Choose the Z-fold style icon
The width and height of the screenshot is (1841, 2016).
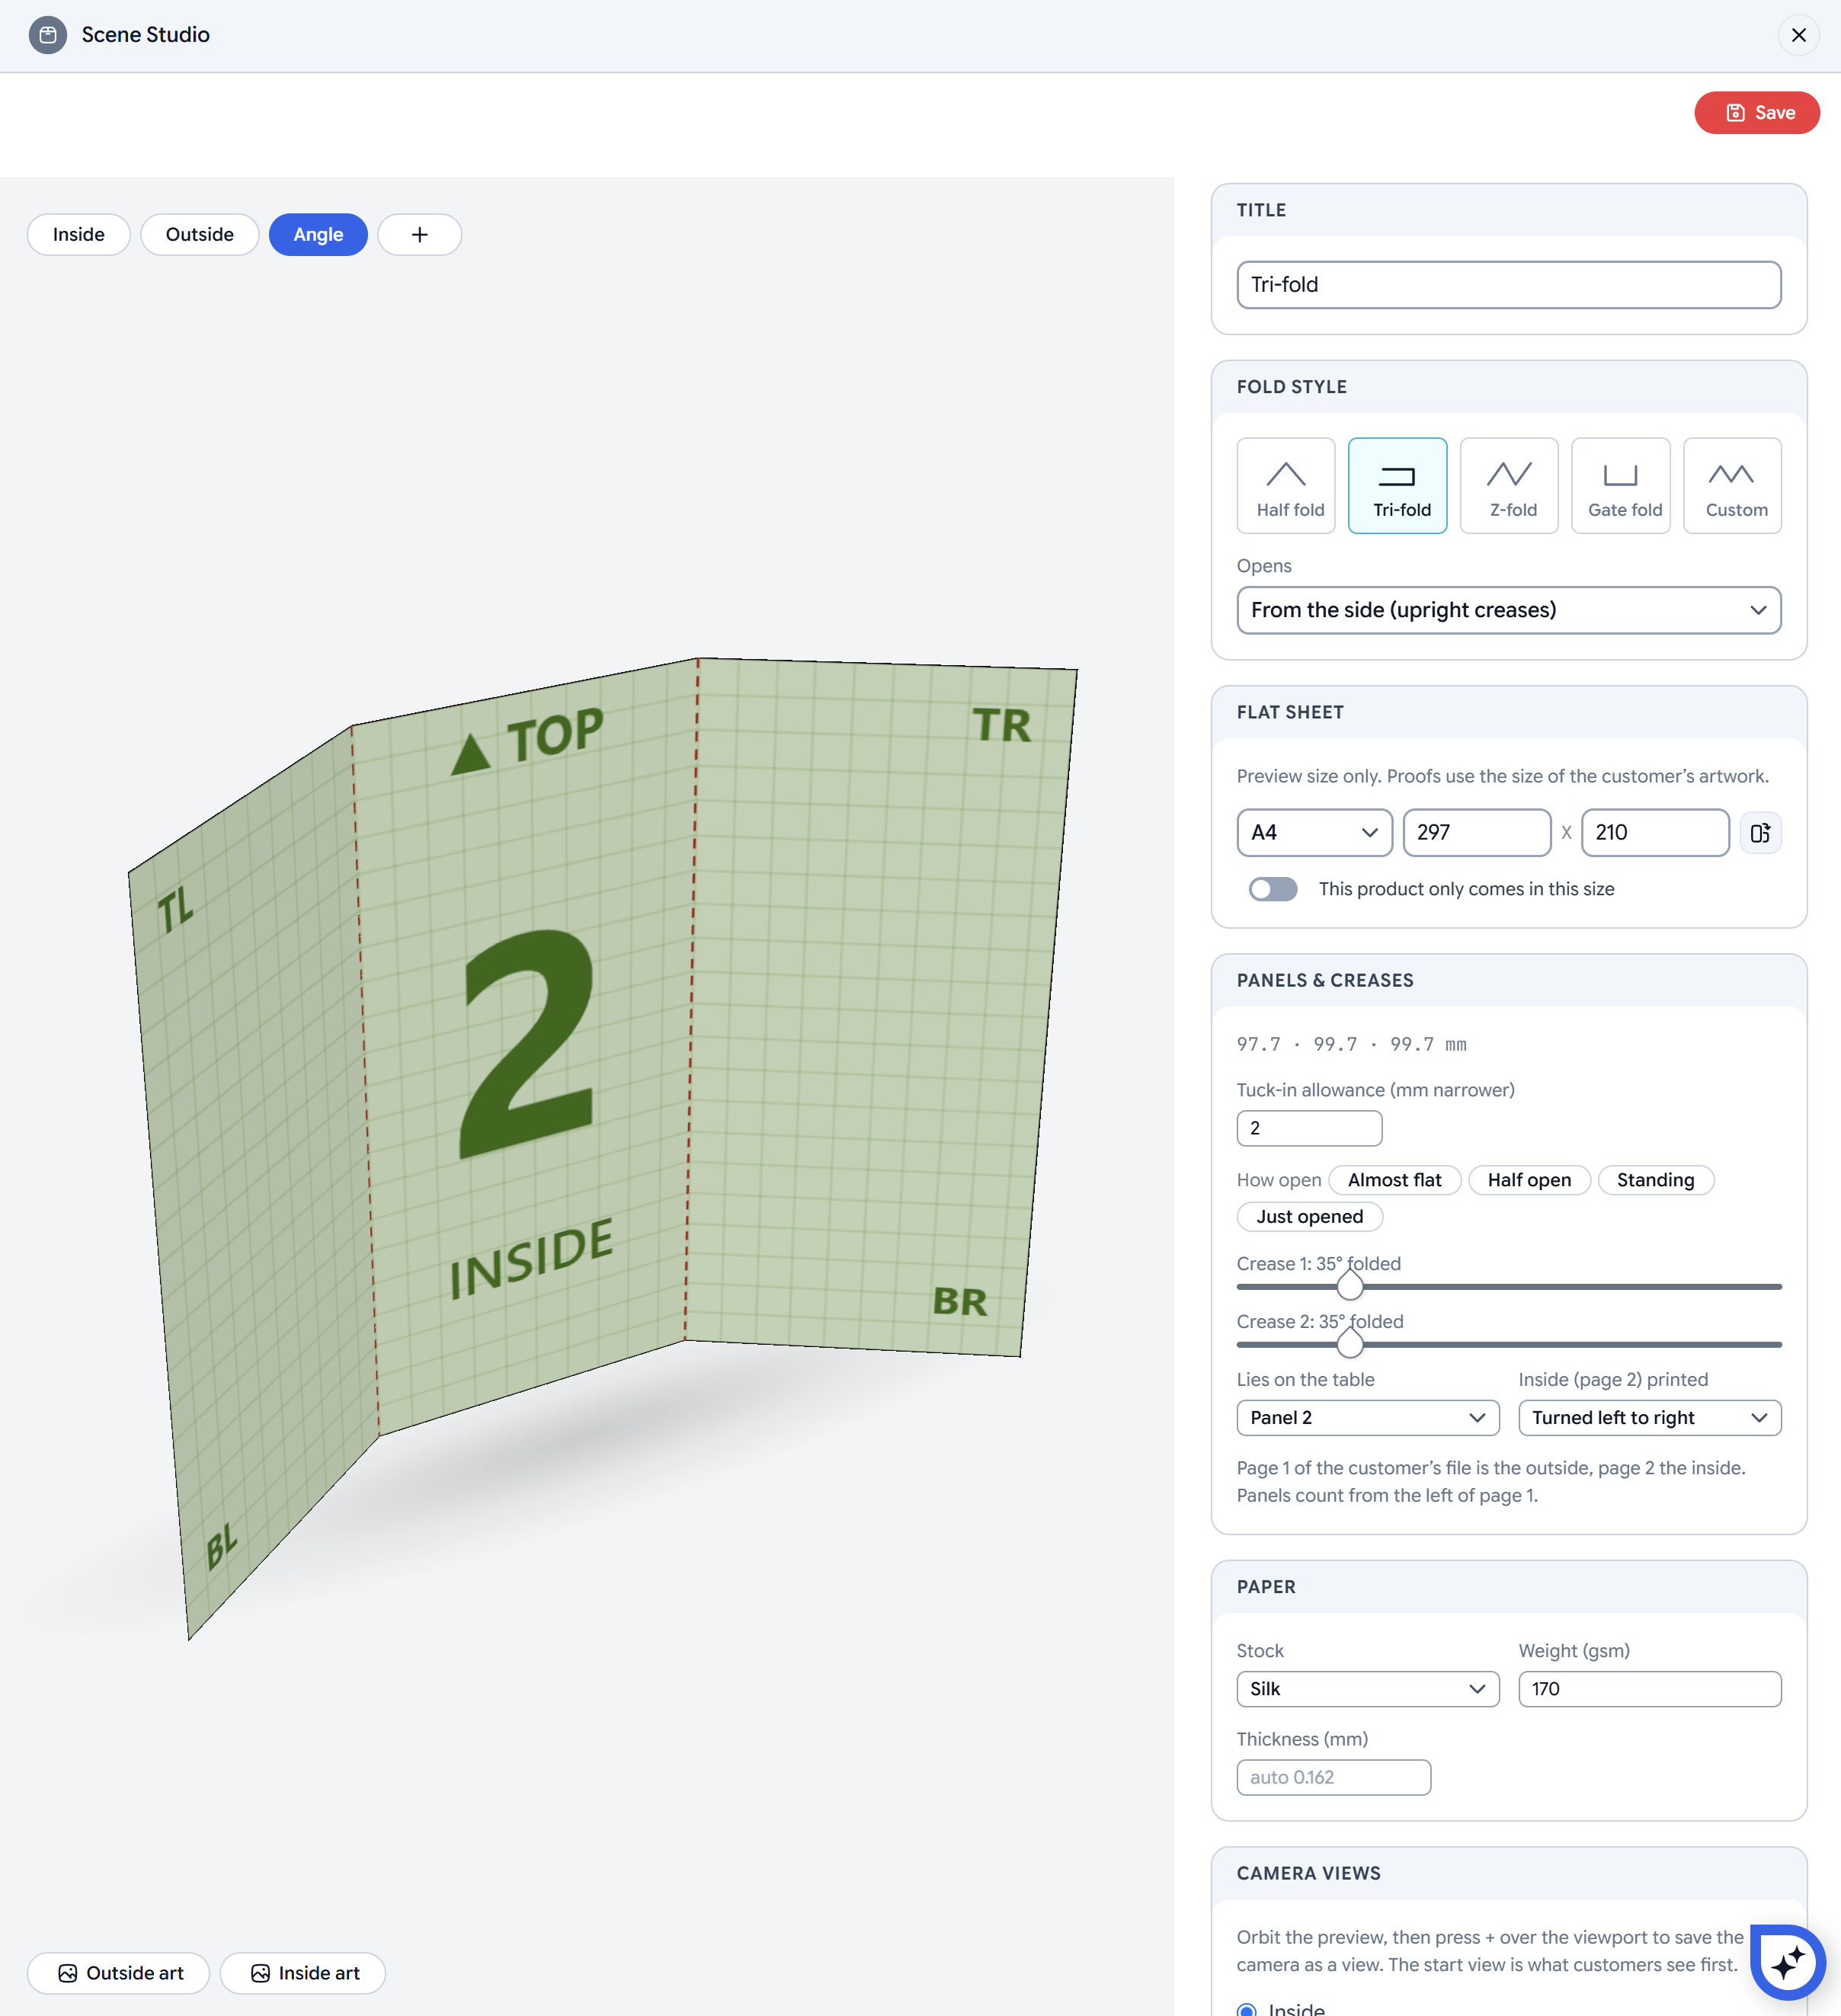1509,485
